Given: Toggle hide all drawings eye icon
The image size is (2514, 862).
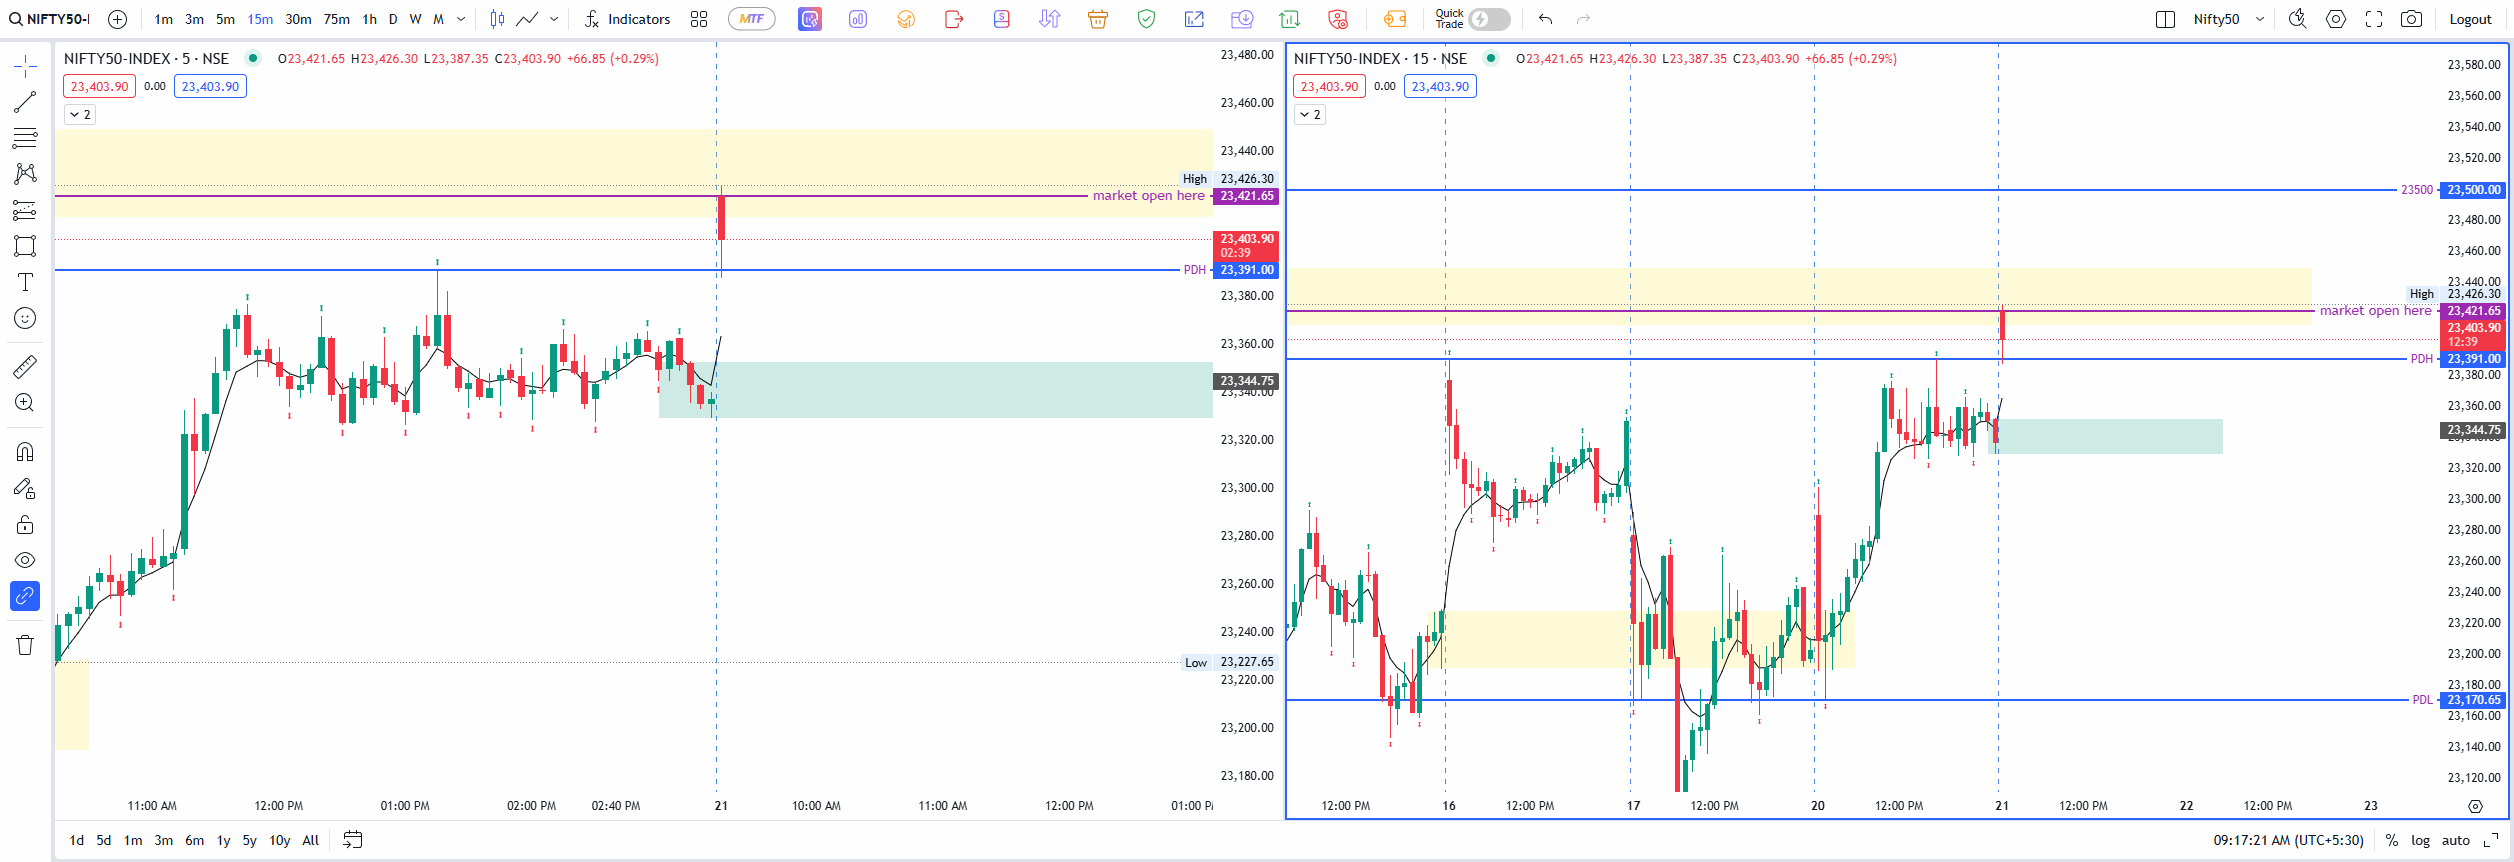Looking at the screenshot, I should pos(25,560).
